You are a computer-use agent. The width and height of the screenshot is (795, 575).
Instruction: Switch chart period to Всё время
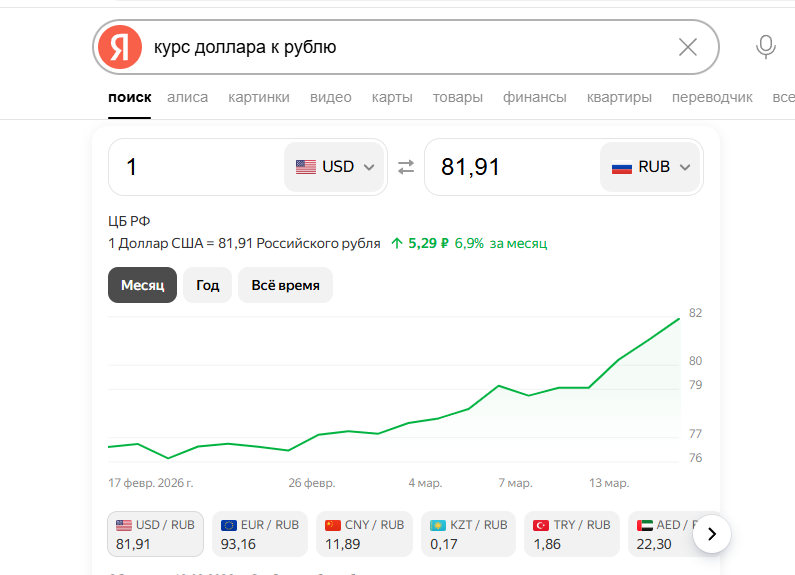[285, 285]
